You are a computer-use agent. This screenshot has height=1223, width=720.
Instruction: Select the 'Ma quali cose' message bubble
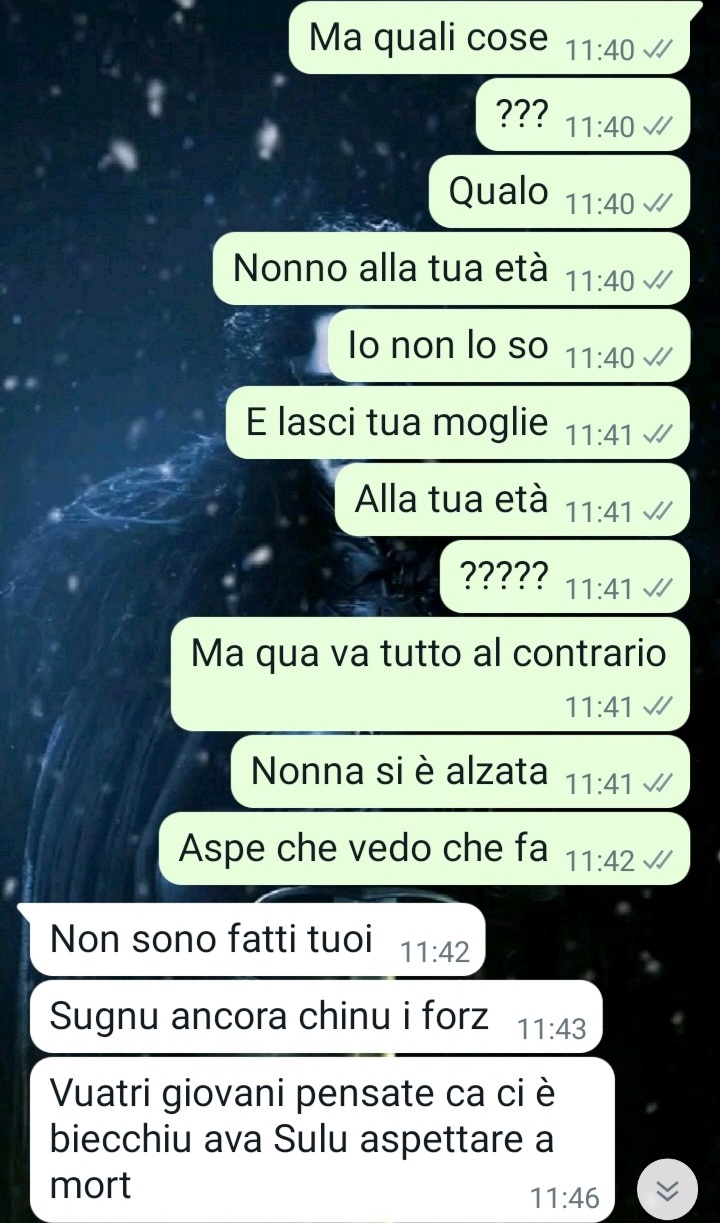pyautogui.click(x=490, y=37)
